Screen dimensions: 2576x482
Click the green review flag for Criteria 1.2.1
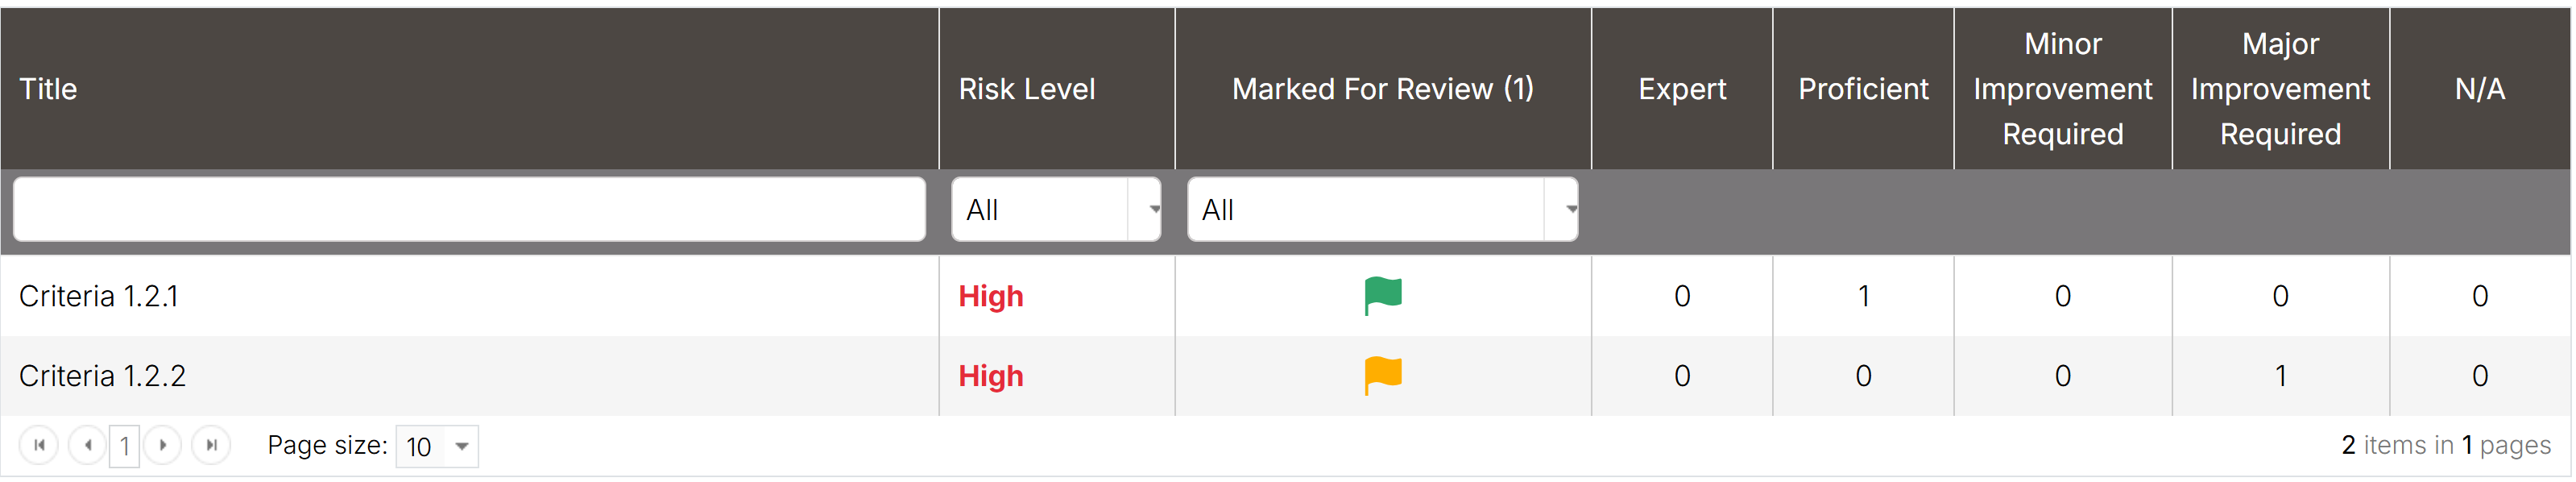[1383, 296]
